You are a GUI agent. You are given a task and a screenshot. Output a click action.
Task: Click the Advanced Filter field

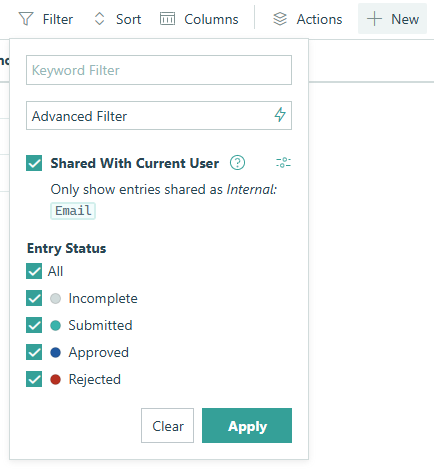point(159,116)
